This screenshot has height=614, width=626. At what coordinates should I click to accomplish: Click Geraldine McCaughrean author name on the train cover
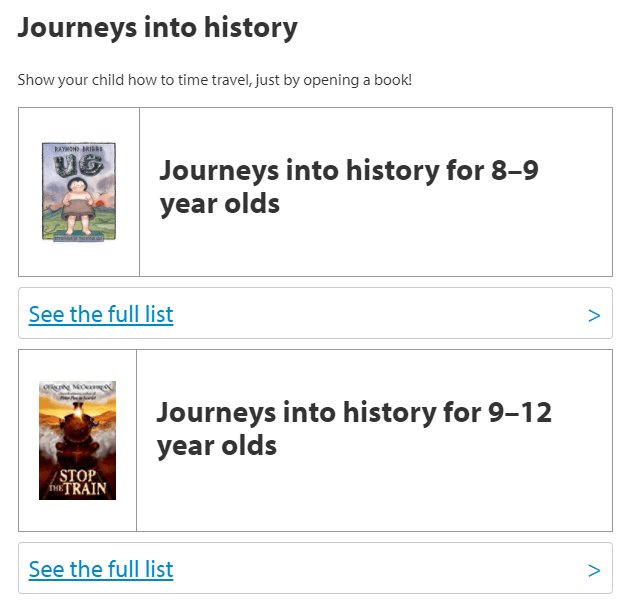[77, 387]
